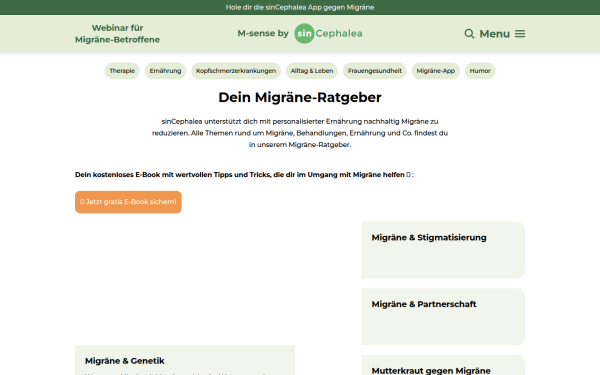Open Mutterkraut gegen Migräne article card
Viewport: 600px width, 375px height.
click(x=443, y=365)
